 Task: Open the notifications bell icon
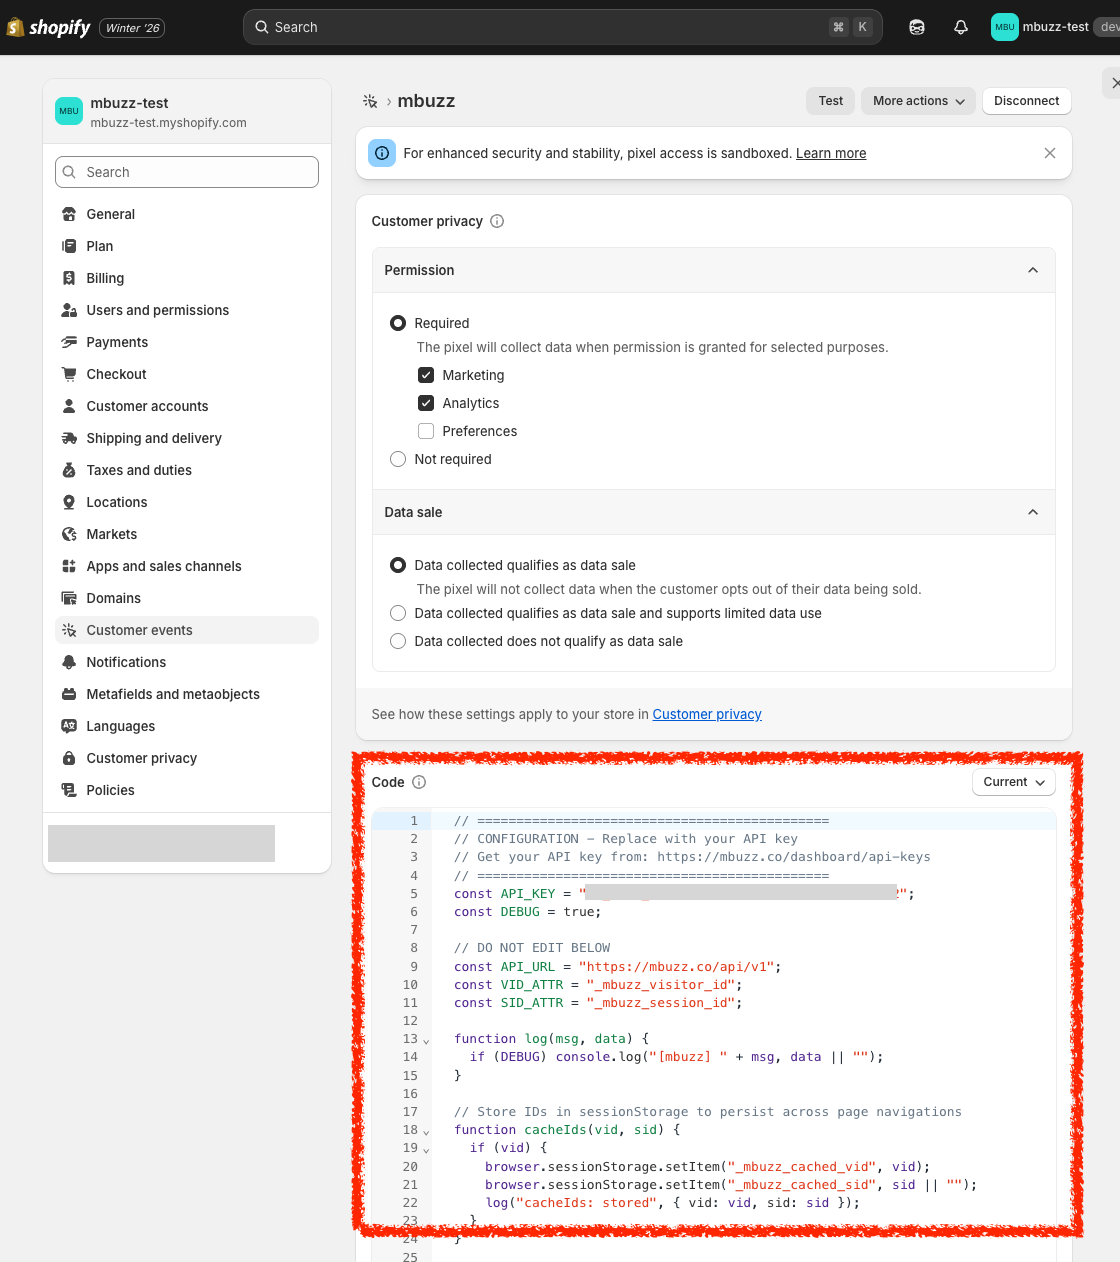coord(960,27)
